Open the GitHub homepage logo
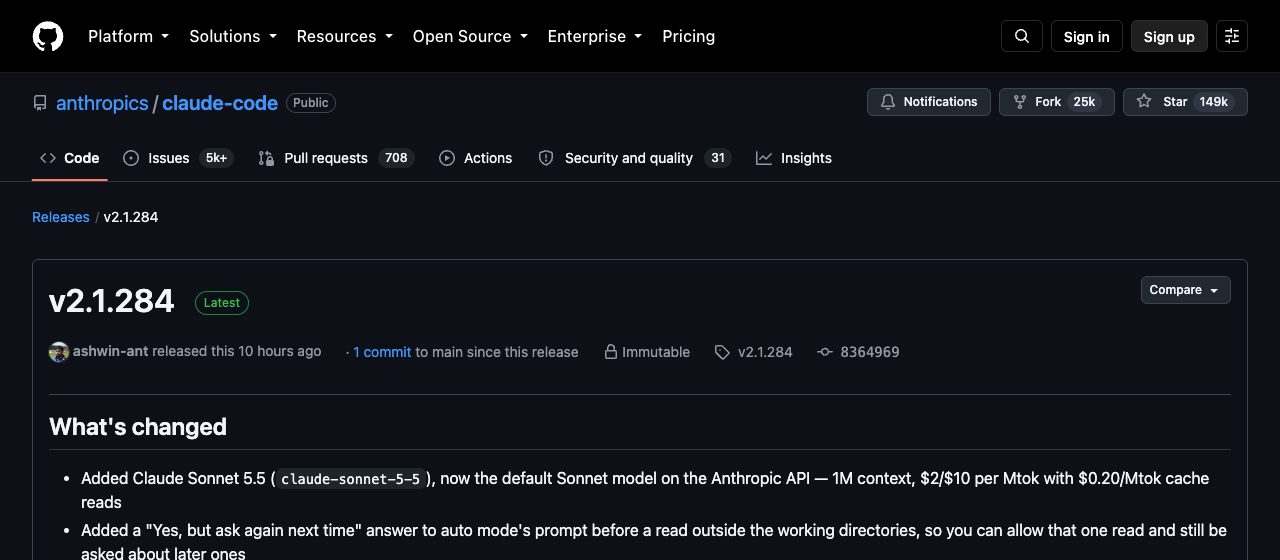Screen dimensions: 1280x560 48,36
